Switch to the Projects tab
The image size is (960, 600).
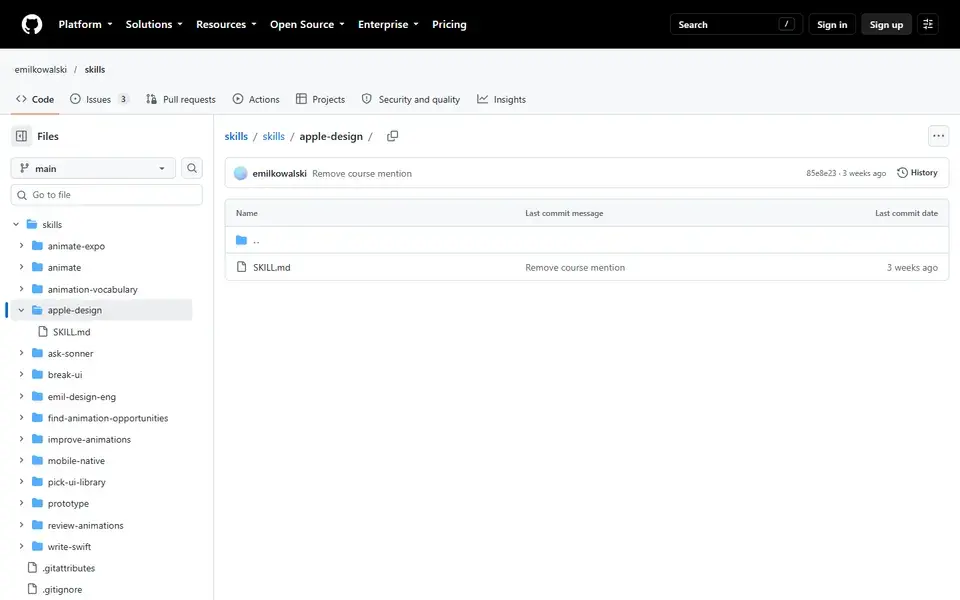tap(320, 99)
